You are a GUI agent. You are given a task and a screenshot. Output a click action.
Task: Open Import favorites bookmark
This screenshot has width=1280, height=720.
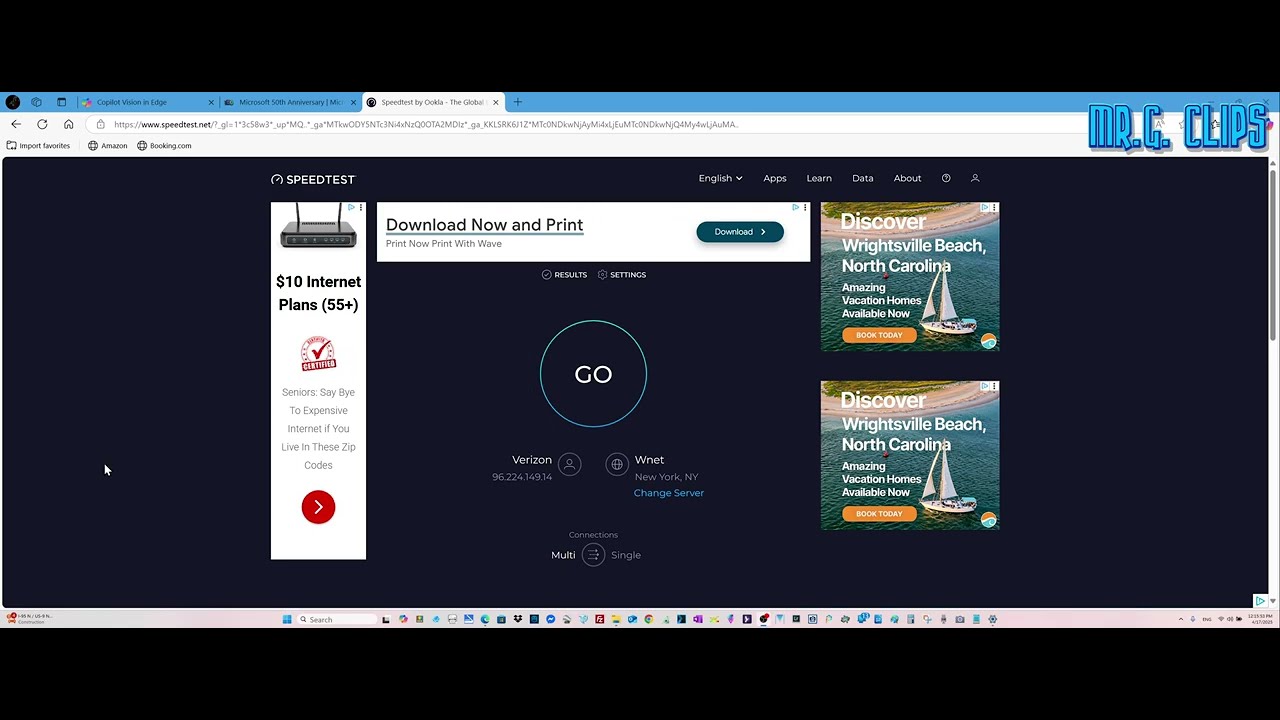(38, 146)
